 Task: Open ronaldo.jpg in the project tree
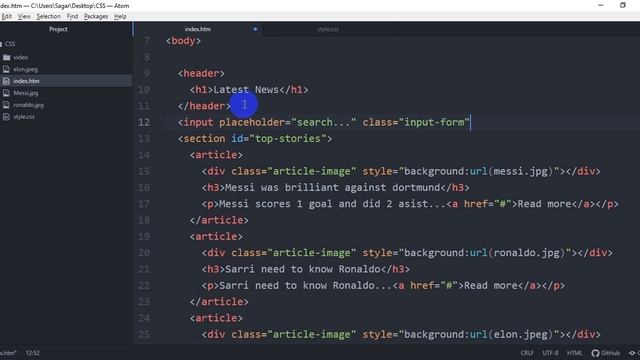pos(28,105)
